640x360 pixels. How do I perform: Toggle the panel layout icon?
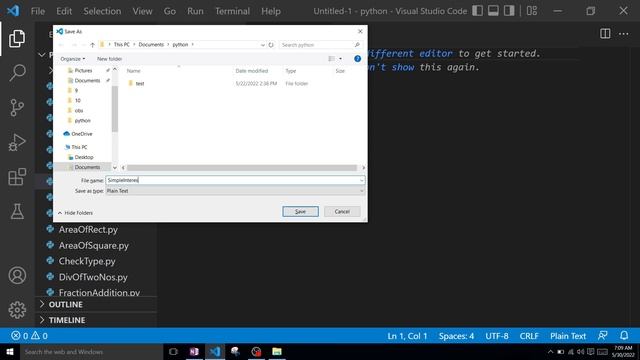point(493,11)
